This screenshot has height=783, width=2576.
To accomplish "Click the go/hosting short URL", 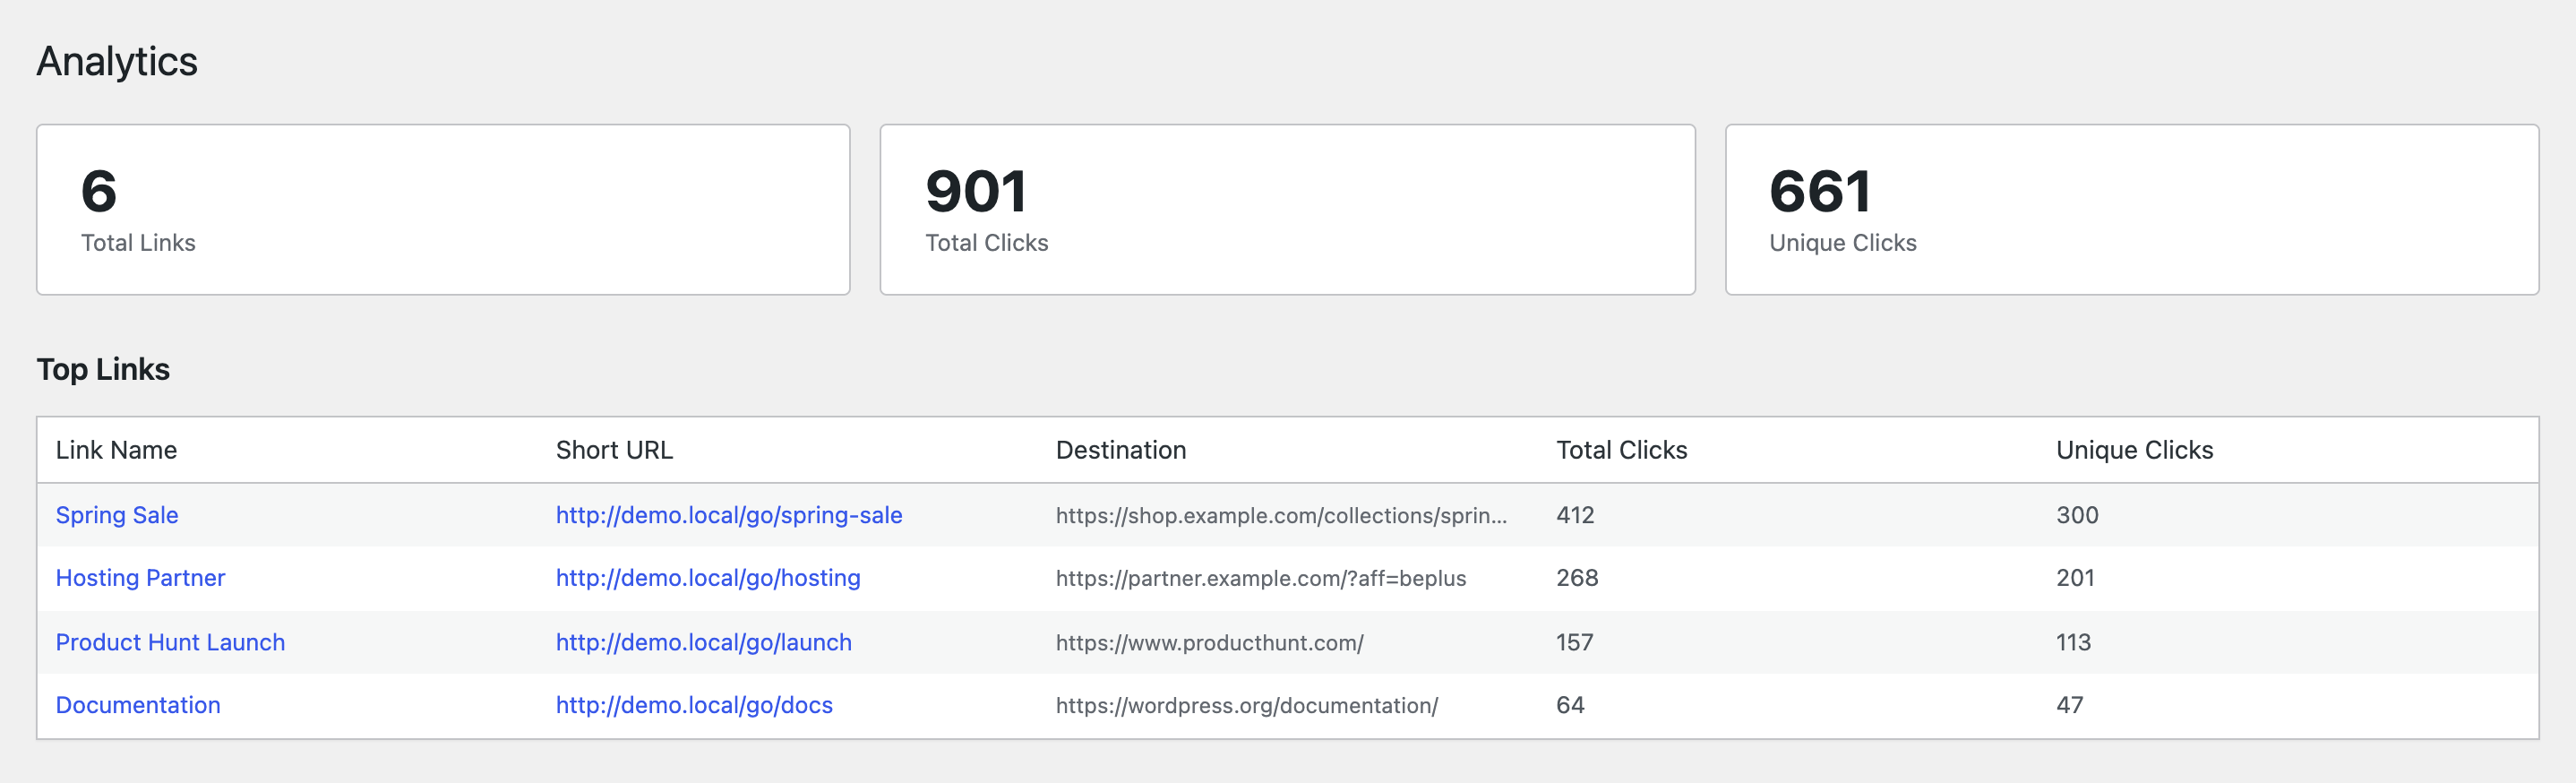I will pyautogui.click(x=708, y=578).
